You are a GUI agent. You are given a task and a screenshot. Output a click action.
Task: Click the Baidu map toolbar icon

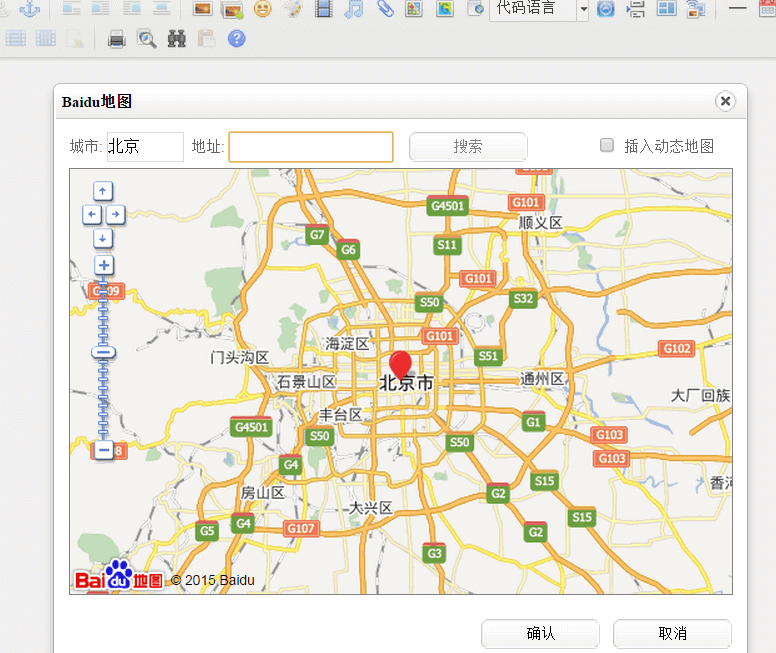click(414, 8)
